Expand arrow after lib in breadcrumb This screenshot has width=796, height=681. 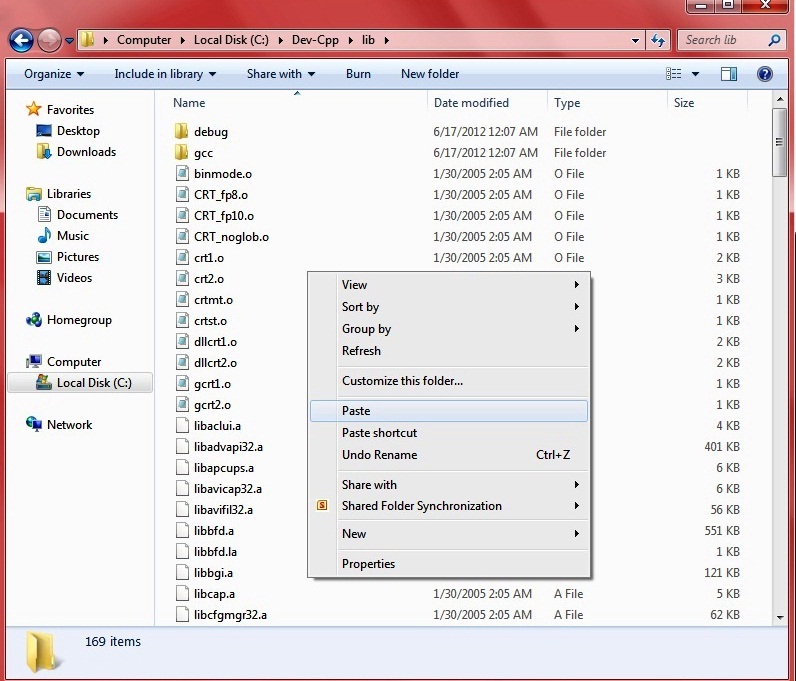point(386,40)
